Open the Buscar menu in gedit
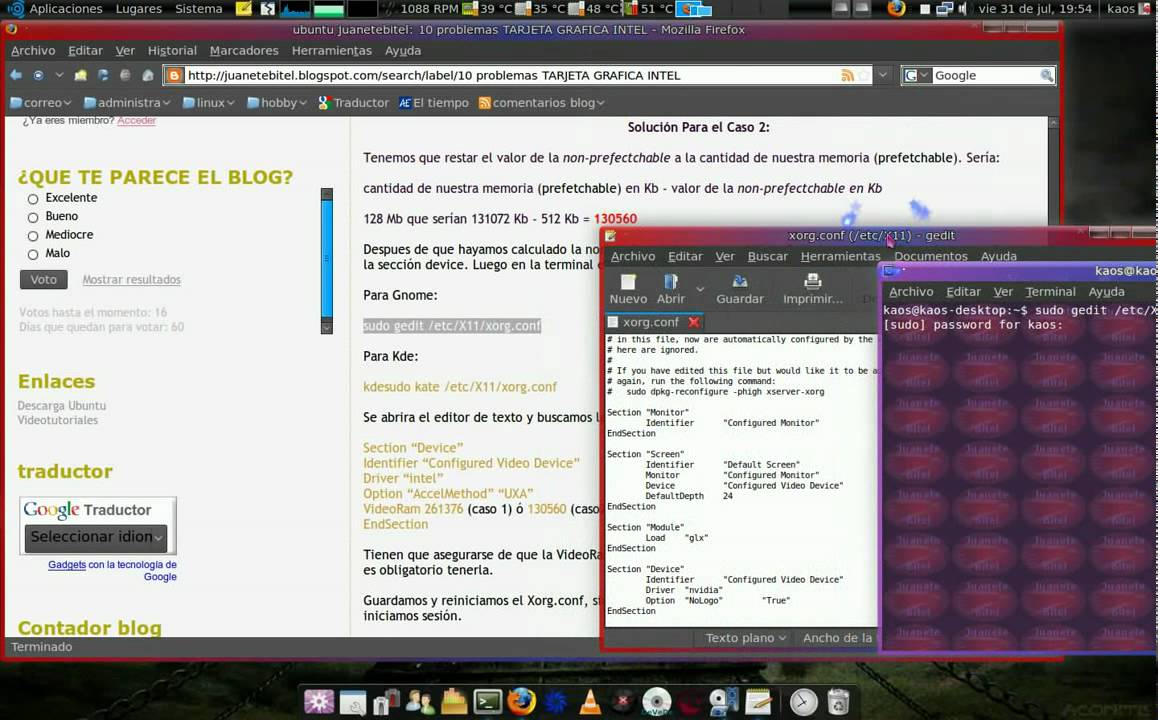The height and width of the screenshot is (720, 1158). tap(767, 256)
